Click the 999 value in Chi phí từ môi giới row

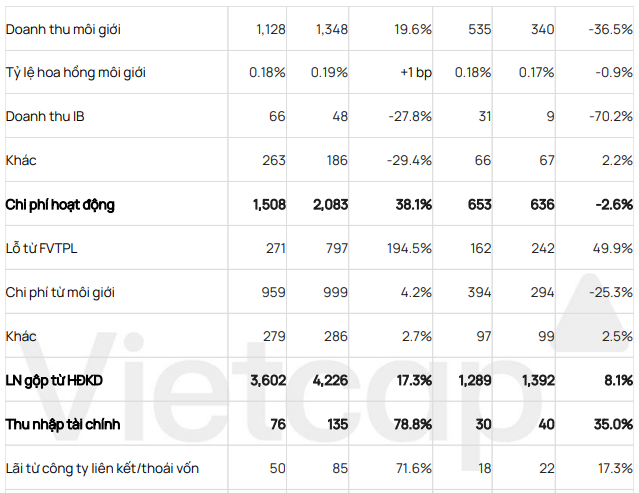(336, 293)
